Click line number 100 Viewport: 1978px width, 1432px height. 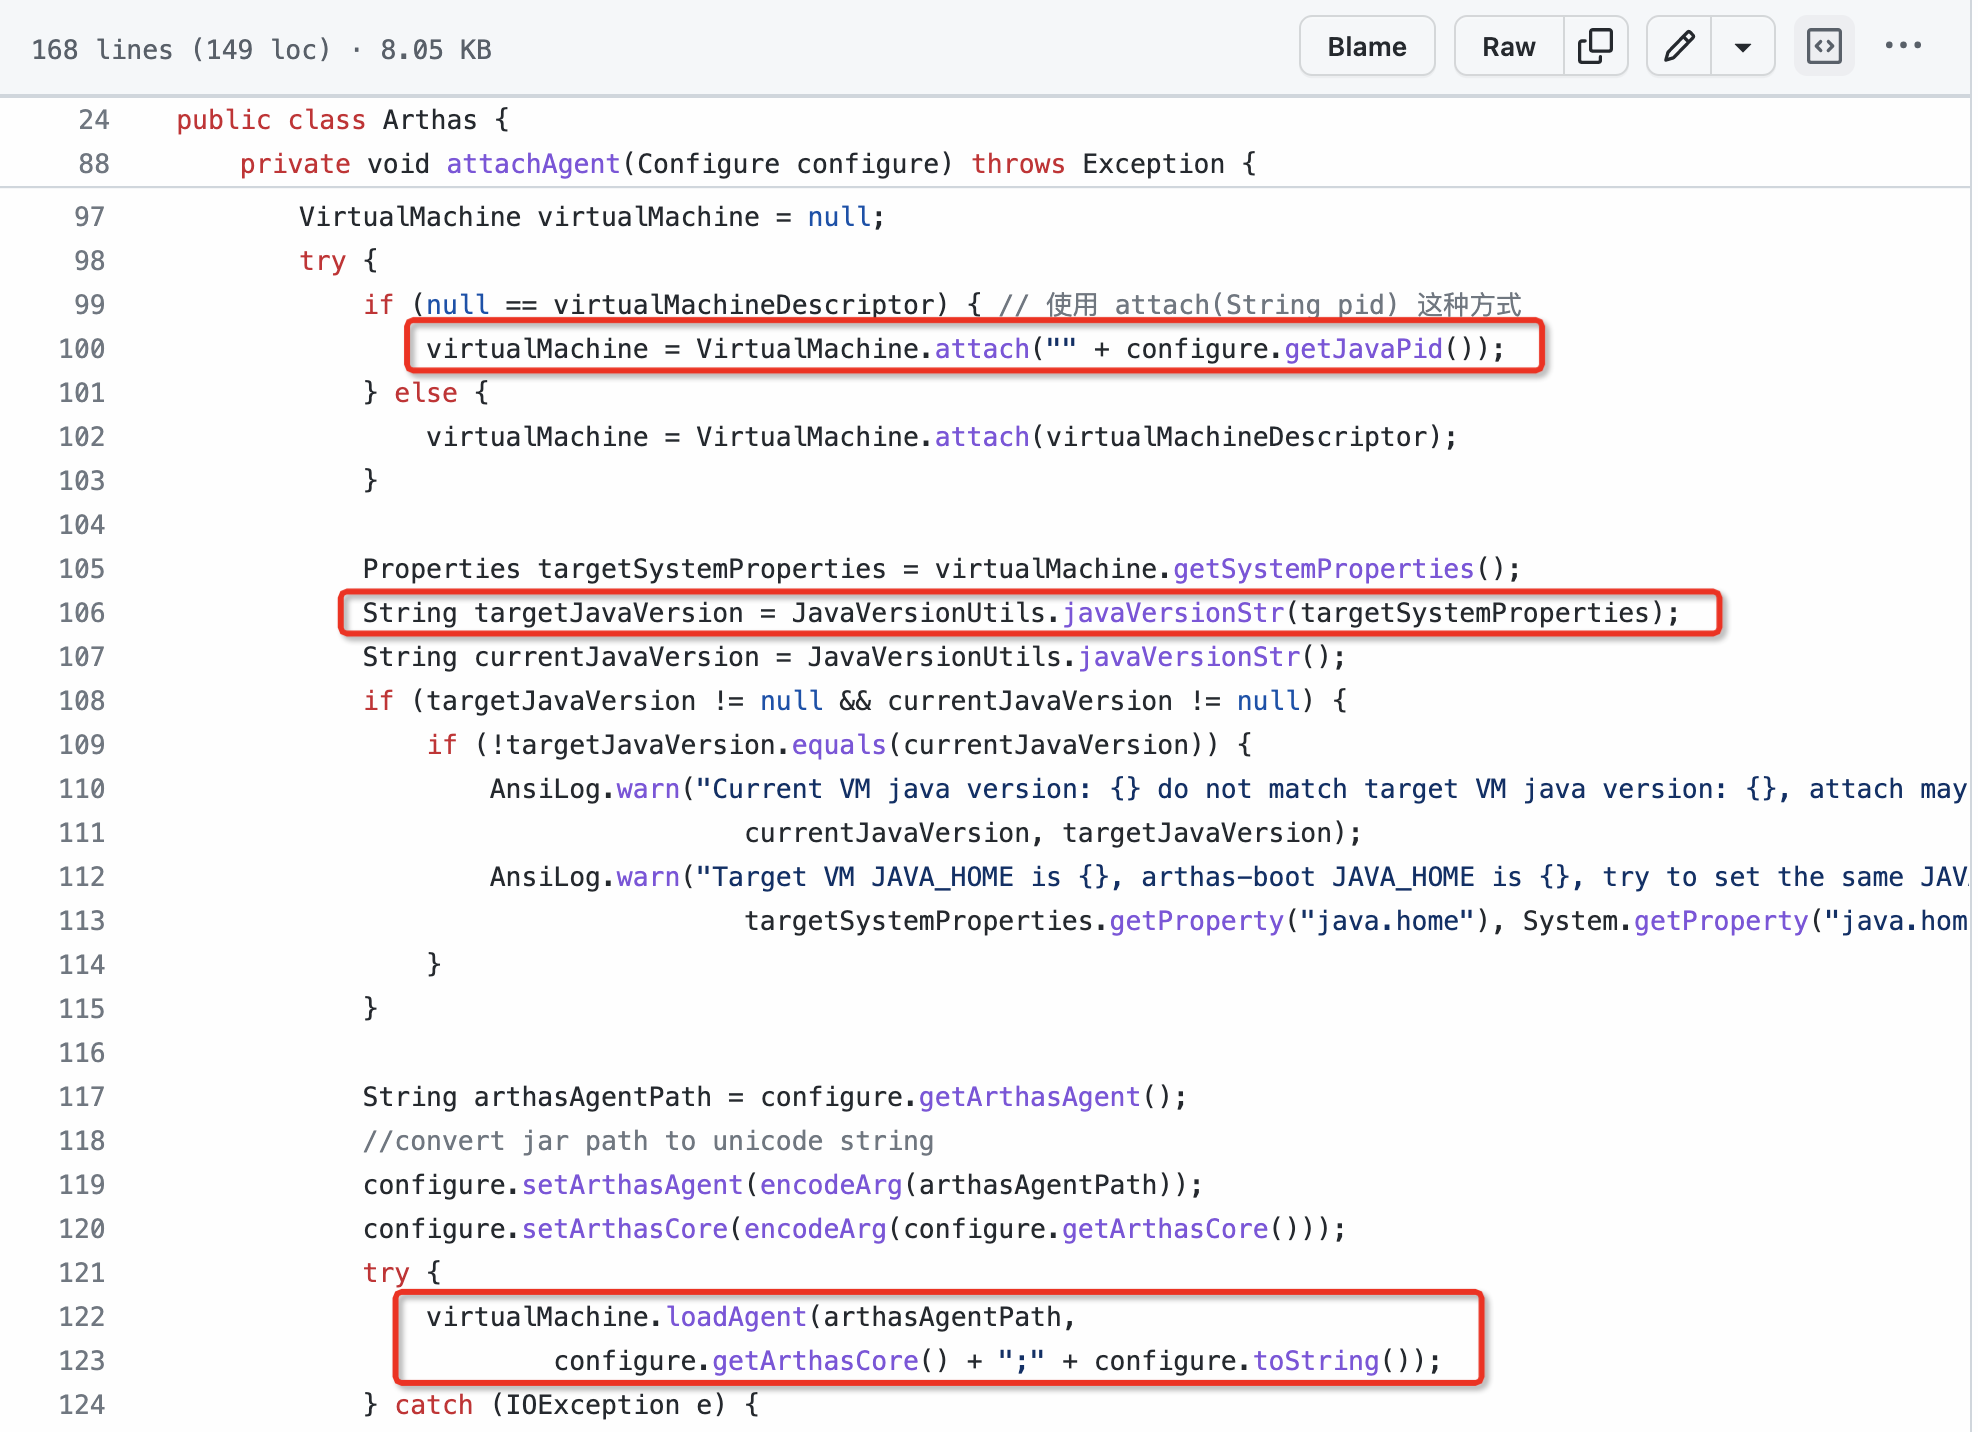pyautogui.click(x=82, y=349)
